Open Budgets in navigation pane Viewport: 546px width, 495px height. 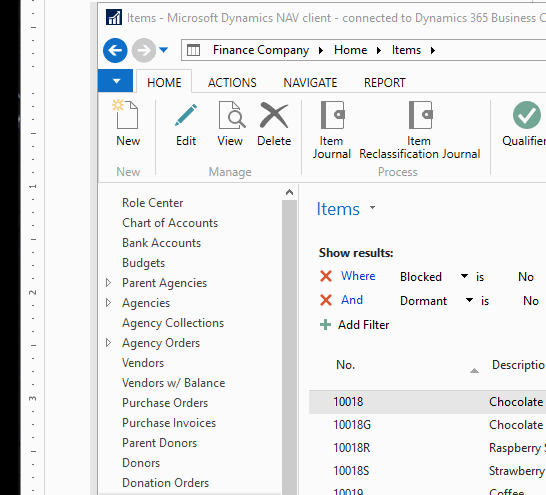143,263
